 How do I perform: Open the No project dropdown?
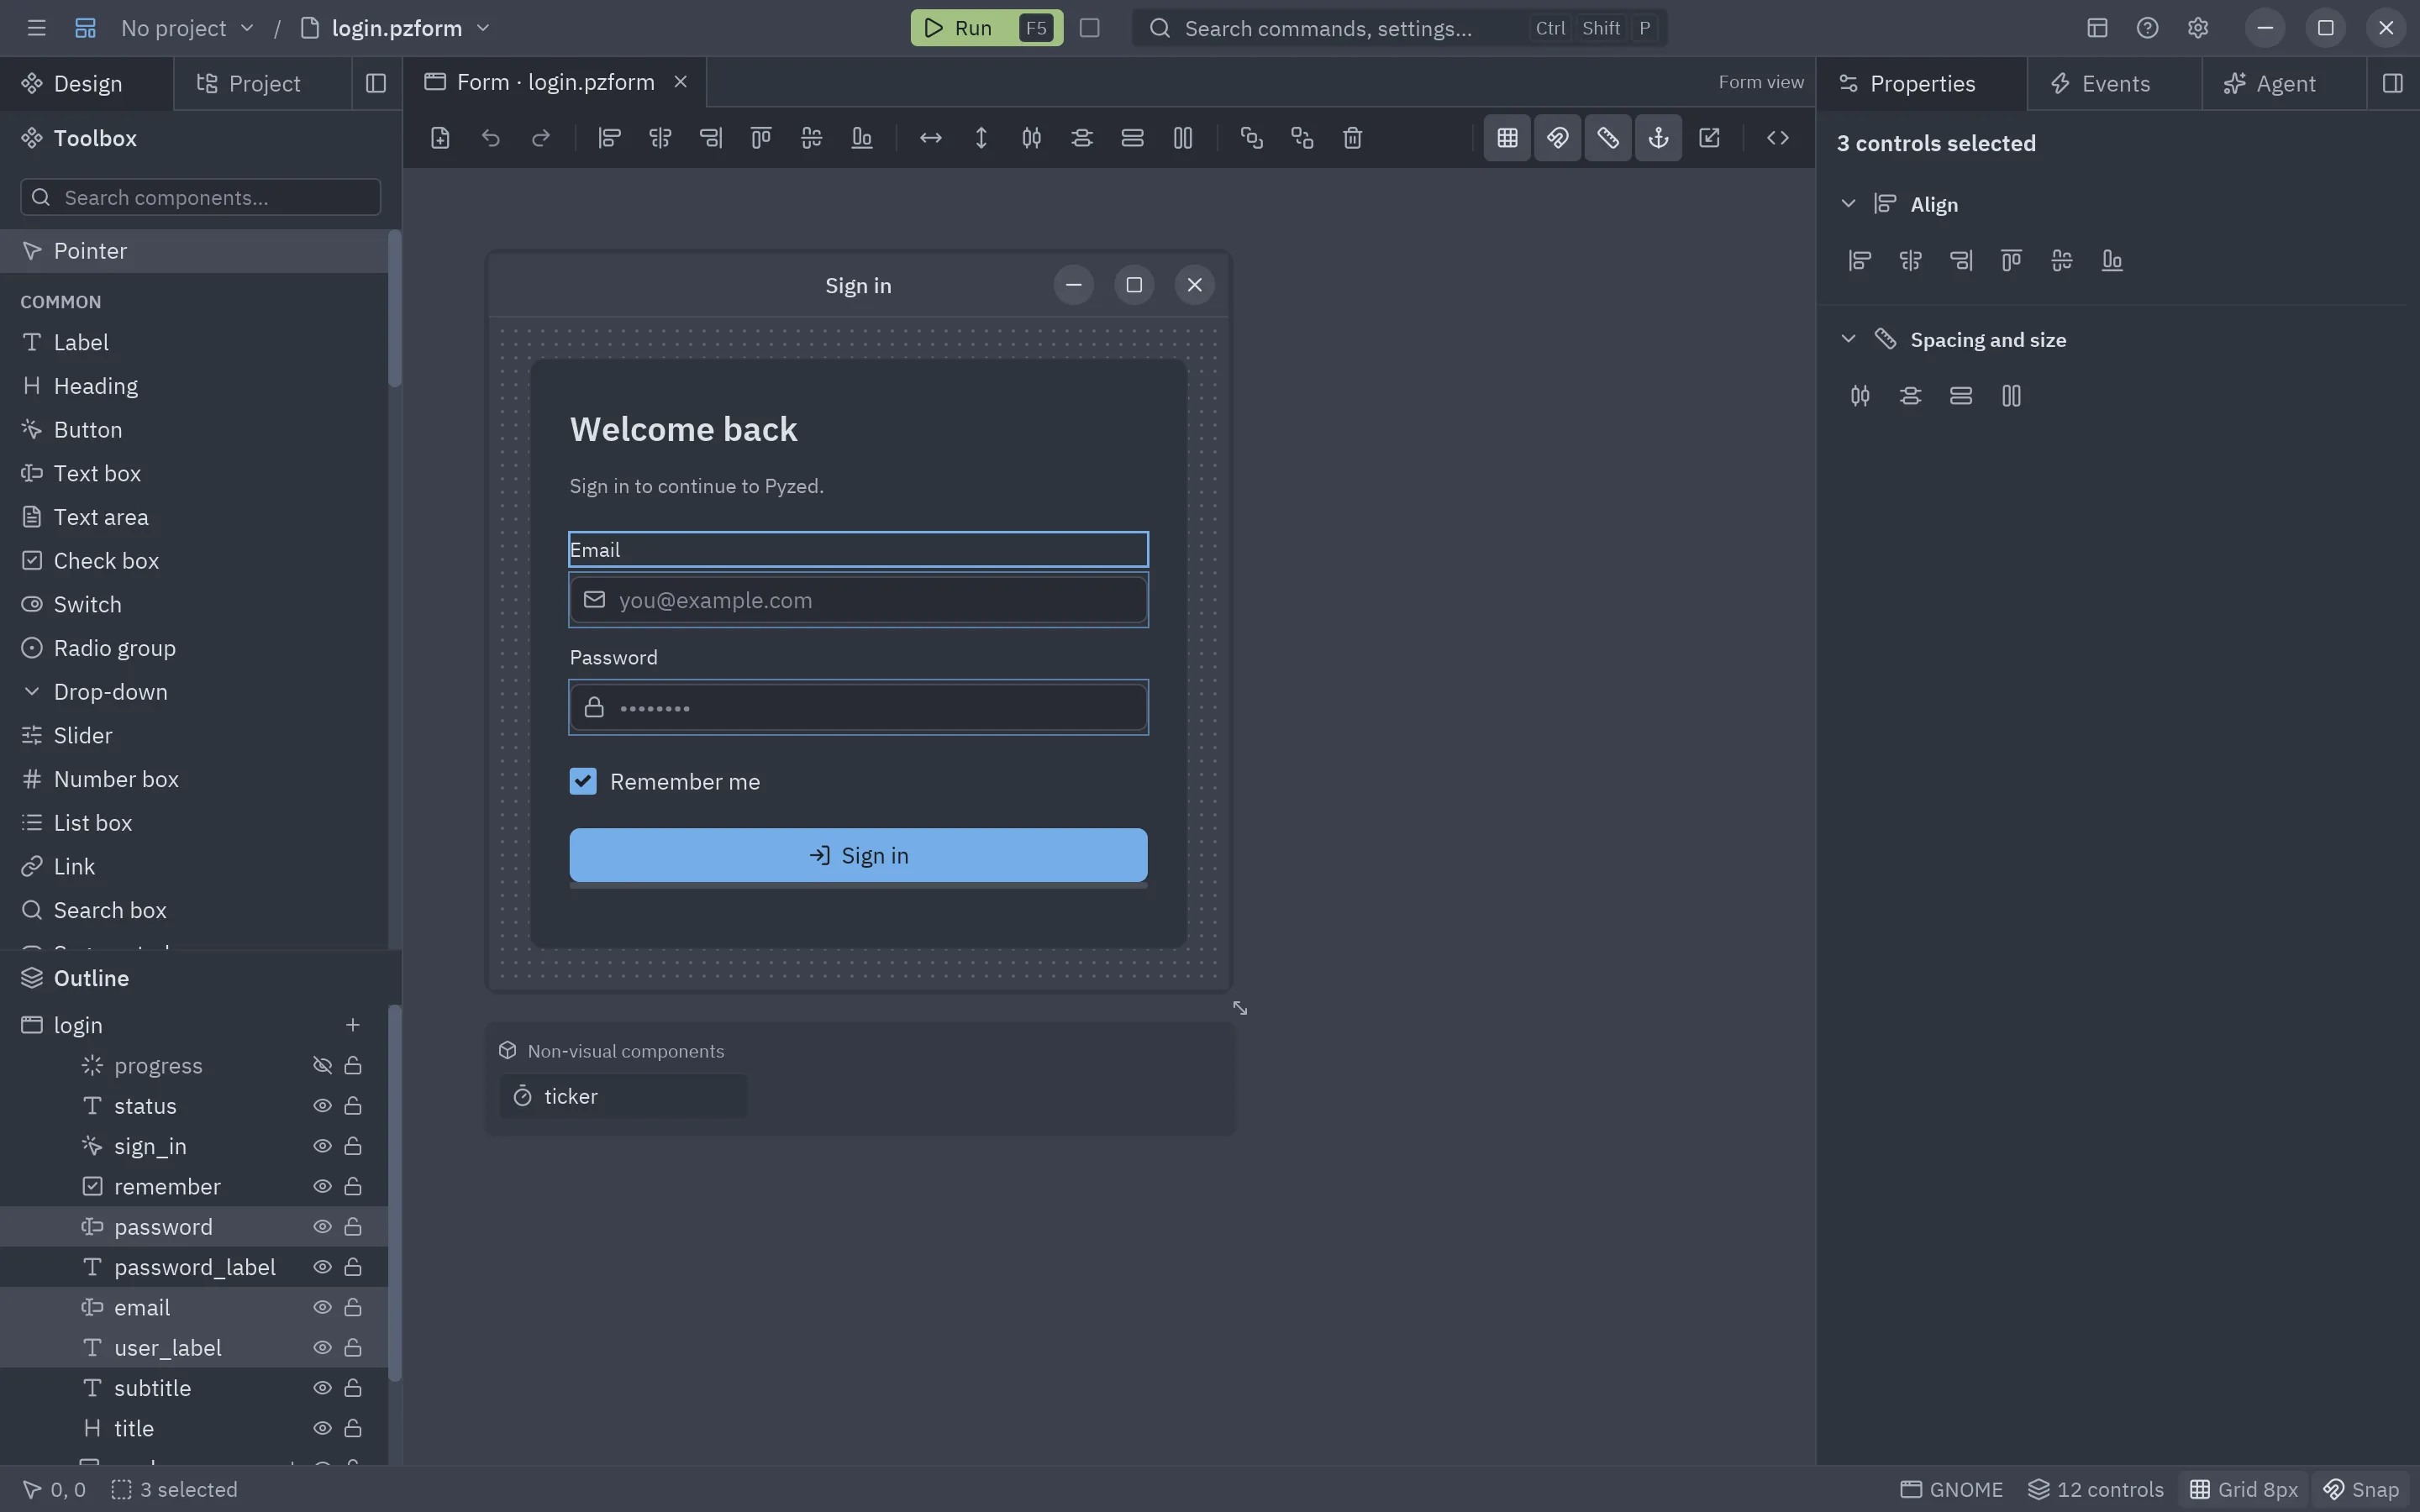coord(188,28)
